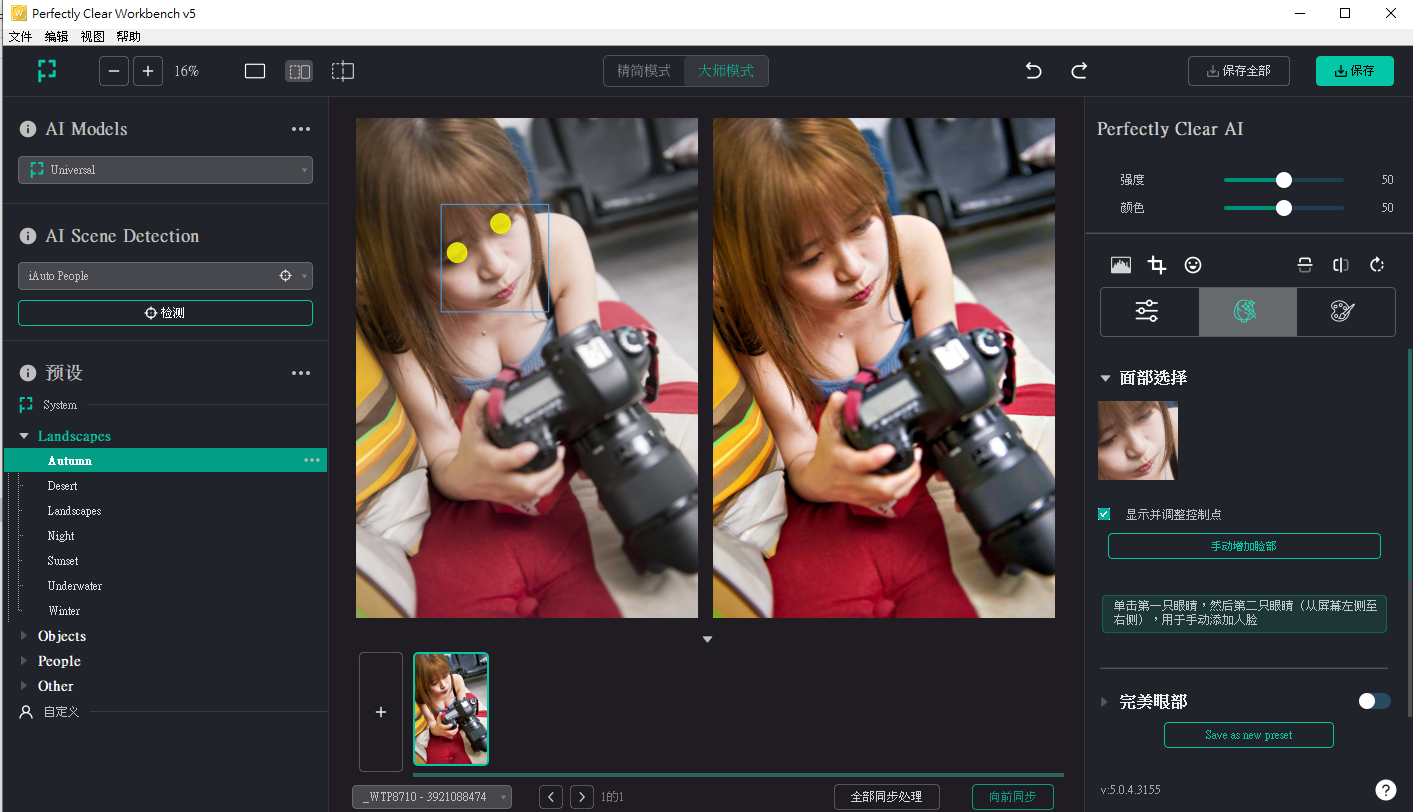Click the 保存全部 button
Screen dimensions: 1413x812
[x=1239, y=71]
